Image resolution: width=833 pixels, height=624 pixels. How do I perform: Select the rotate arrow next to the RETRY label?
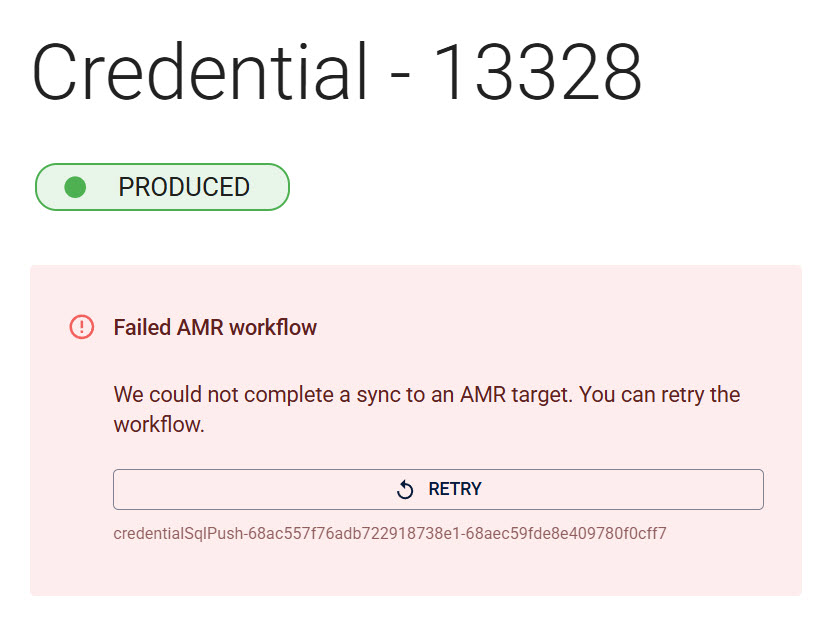tap(406, 489)
